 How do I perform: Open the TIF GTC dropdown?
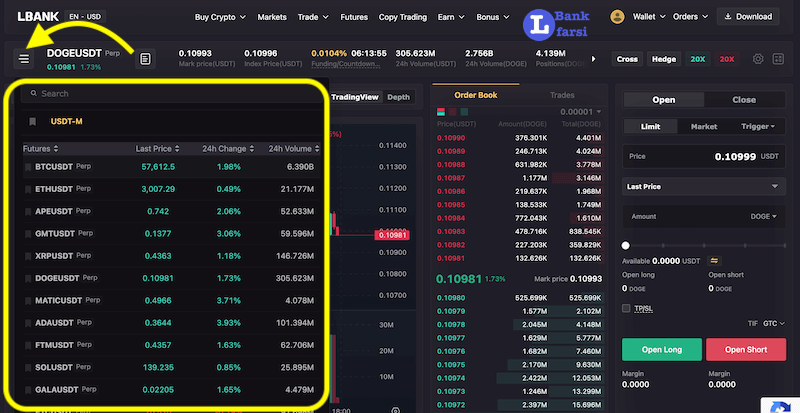(773, 325)
